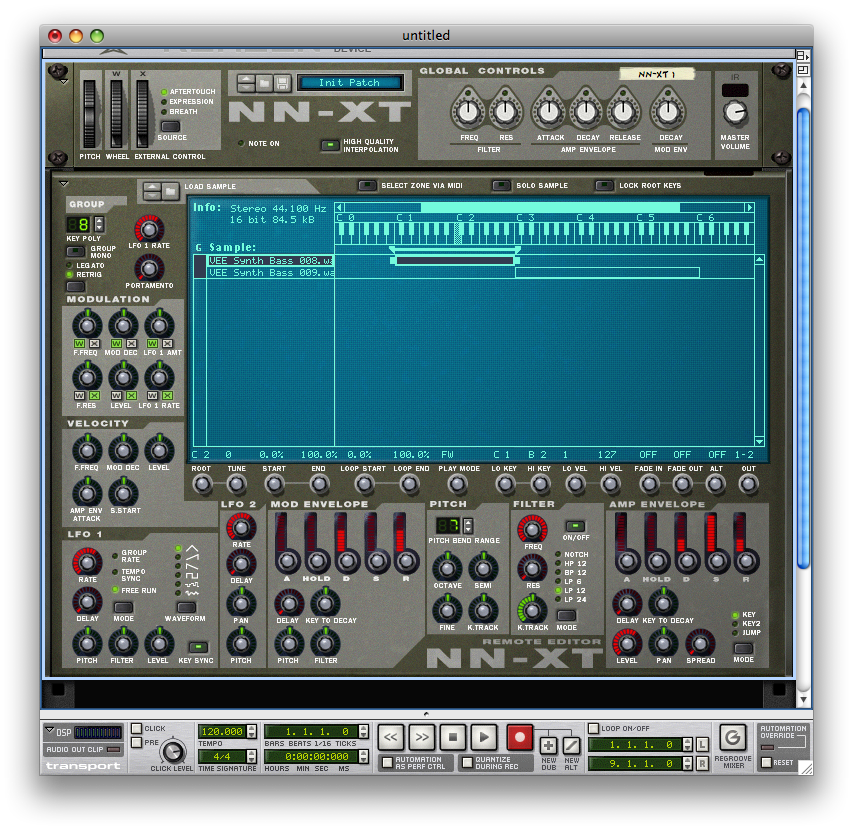Viewport: 853px width, 830px height.
Task: Toggle High Quality Interpolation switch
Action: point(330,145)
